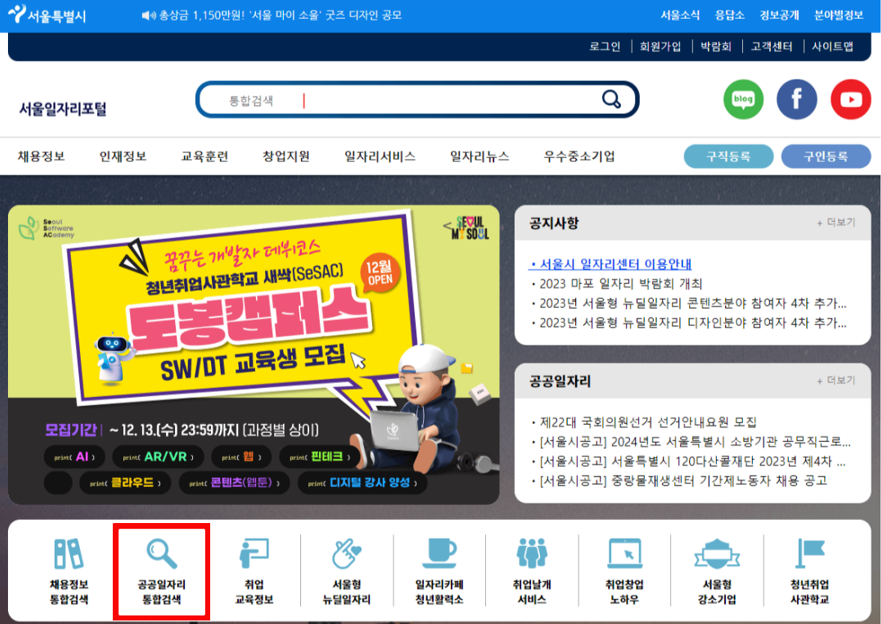Click the search magnifier icon in the 통합검색 bar
881x624 pixels.
coord(611,99)
